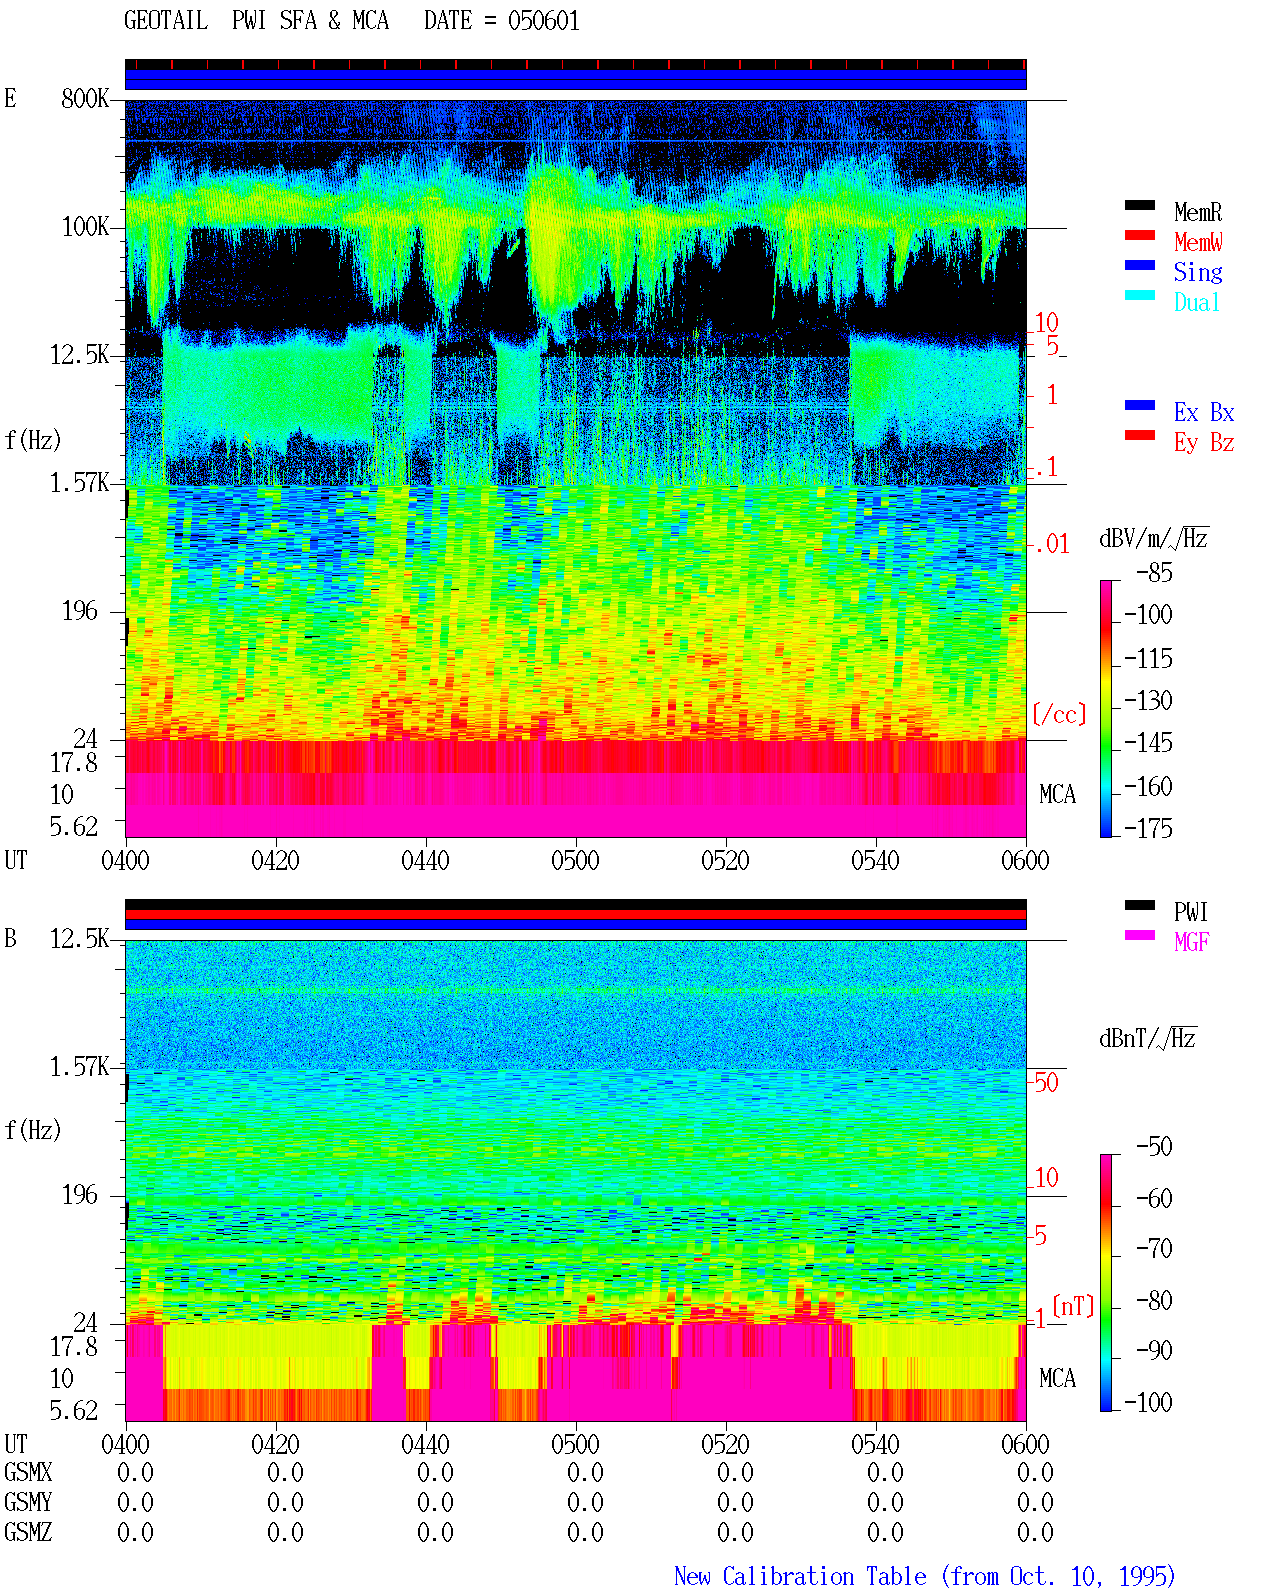1280x1593 pixels.
Task: Click the dBV/m electric field color scale bar
Action: click(x=1106, y=709)
